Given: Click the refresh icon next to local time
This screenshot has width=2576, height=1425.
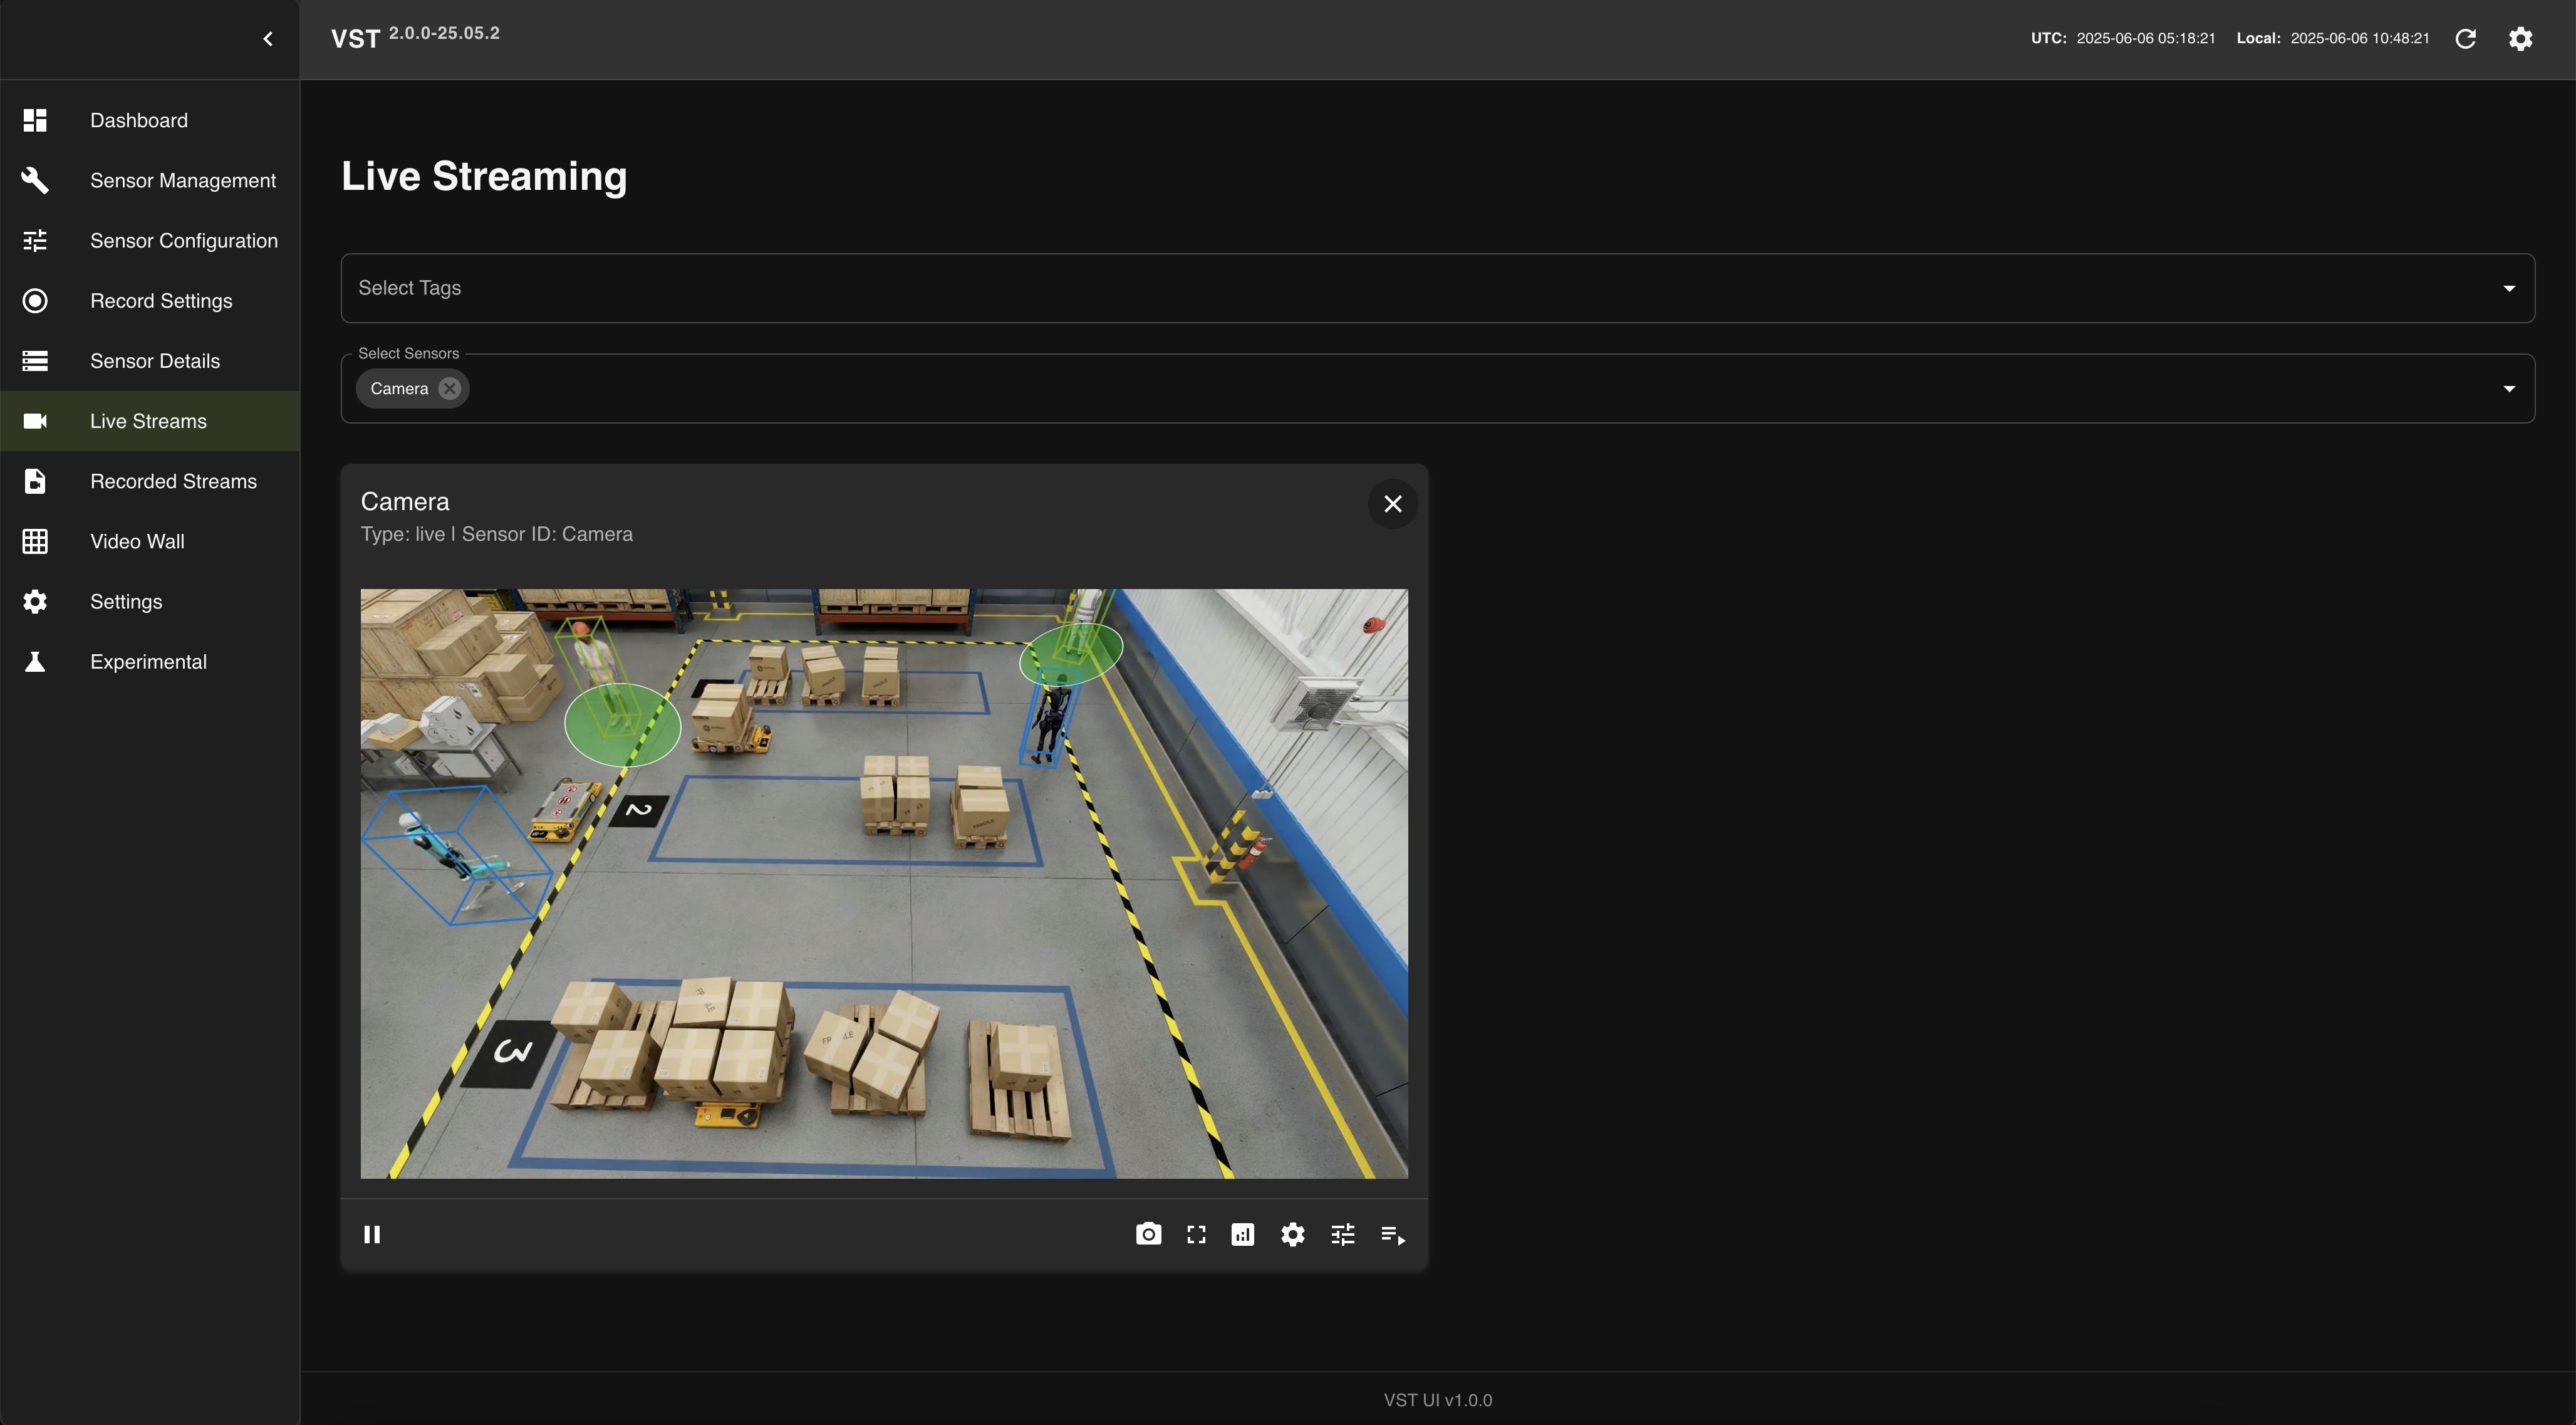Looking at the screenshot, I should click(x=2465, y=39).
